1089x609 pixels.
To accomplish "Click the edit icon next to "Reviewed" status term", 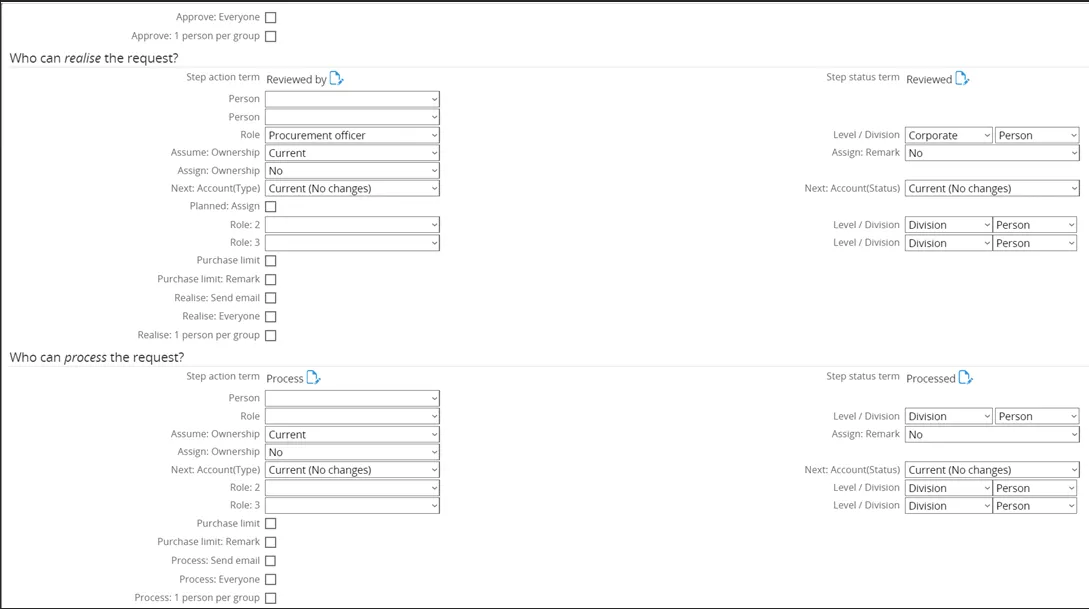I will tap(962, 79).
